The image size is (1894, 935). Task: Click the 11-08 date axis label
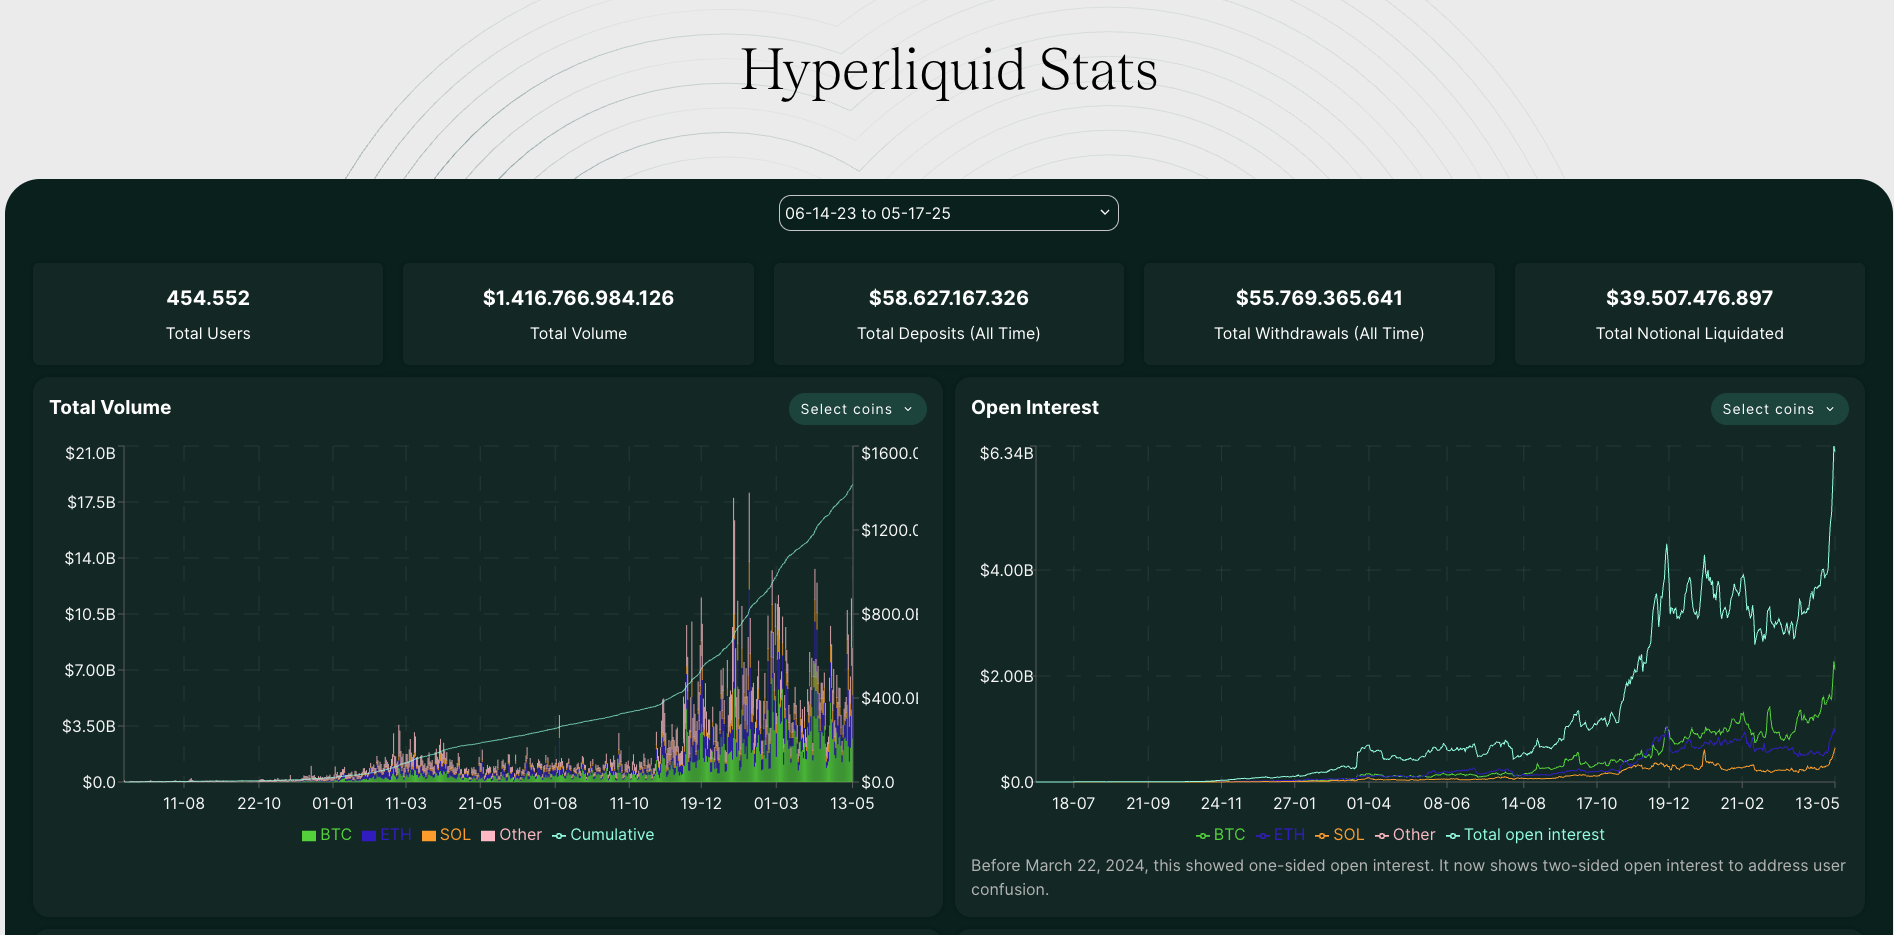[184, 804]
